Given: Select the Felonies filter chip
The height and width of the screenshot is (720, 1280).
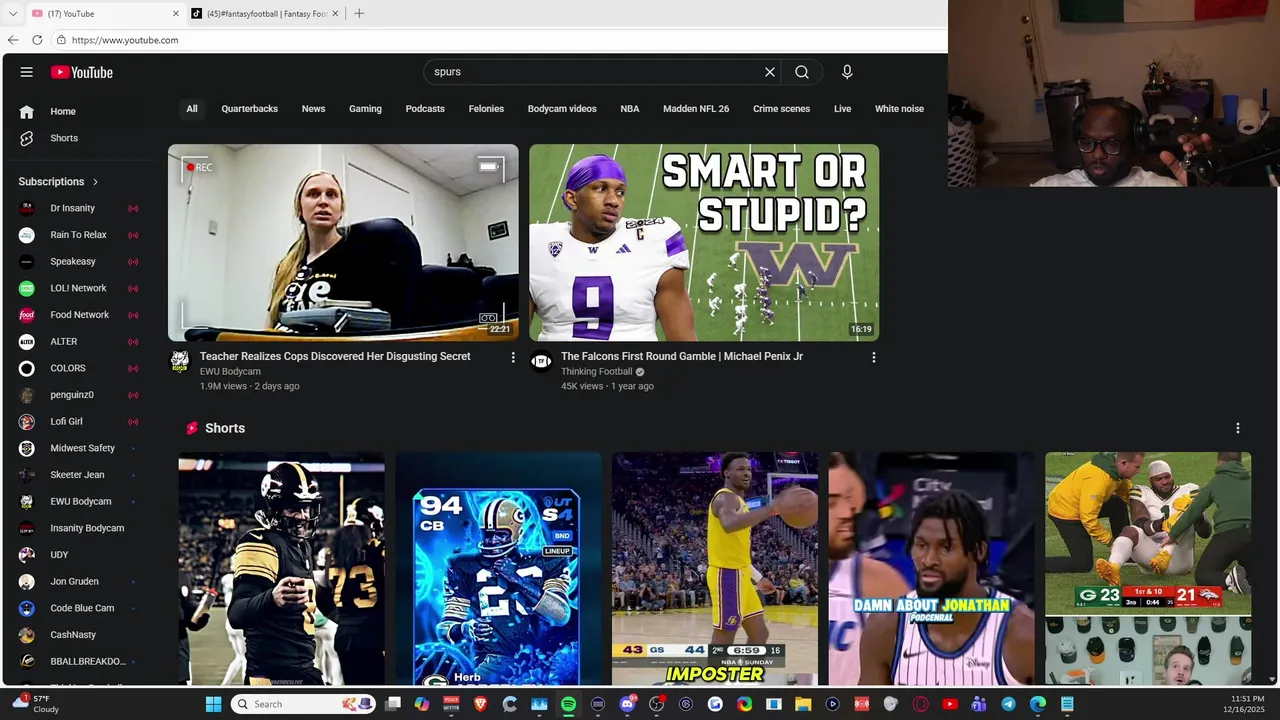Looking at the screenshot, I should tap(486, 109).
